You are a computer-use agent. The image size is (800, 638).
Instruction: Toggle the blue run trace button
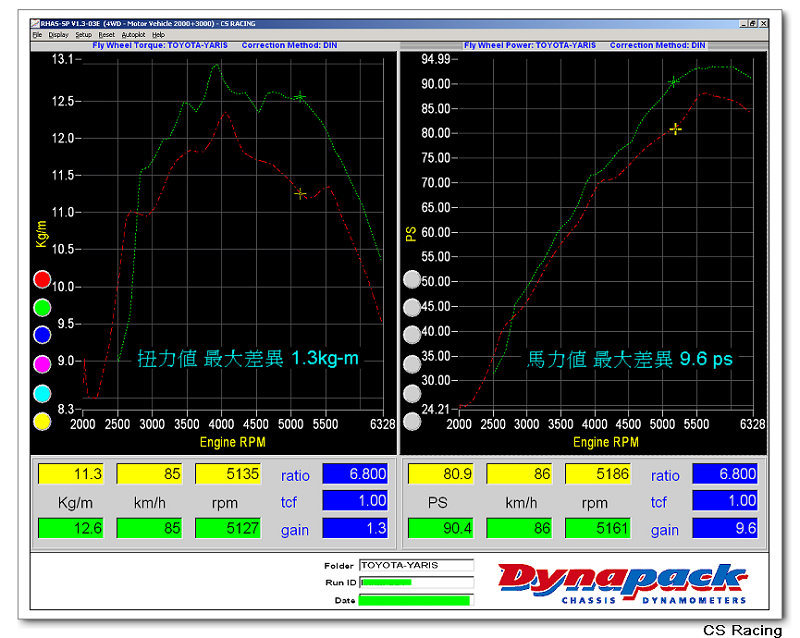point(42,335)
